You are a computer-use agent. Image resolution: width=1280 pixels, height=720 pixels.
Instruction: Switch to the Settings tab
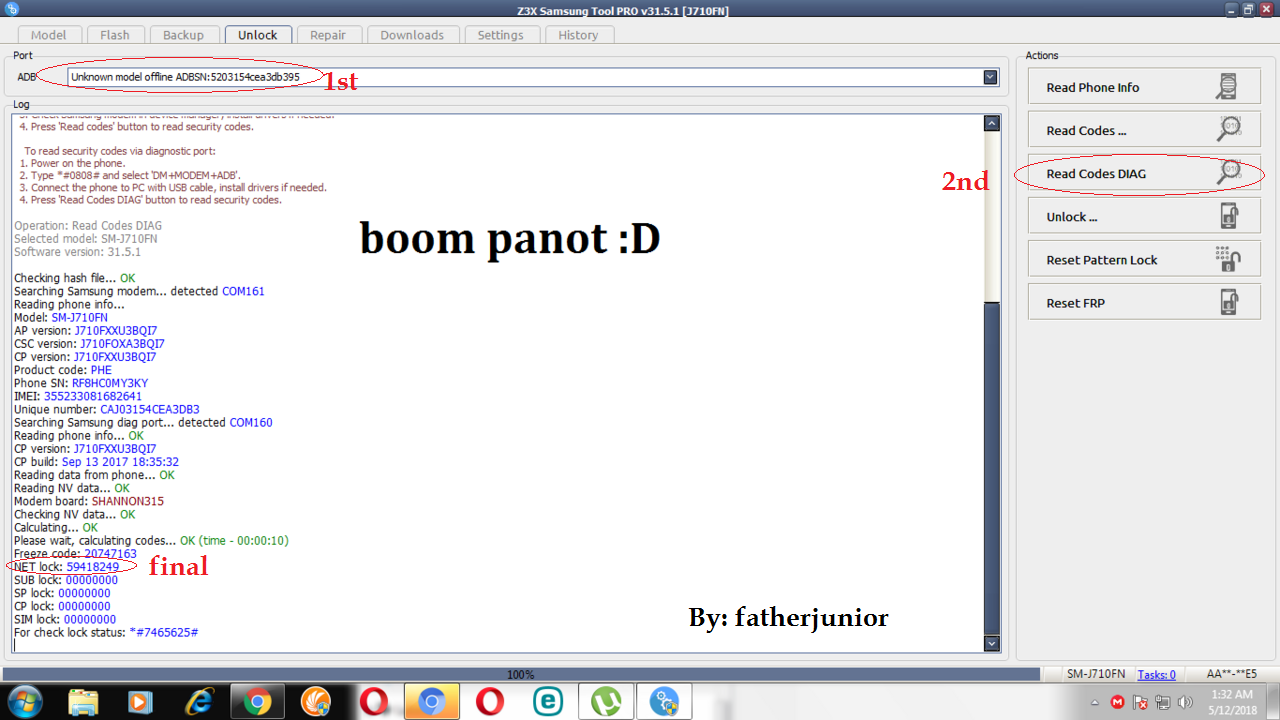[500, 35]
